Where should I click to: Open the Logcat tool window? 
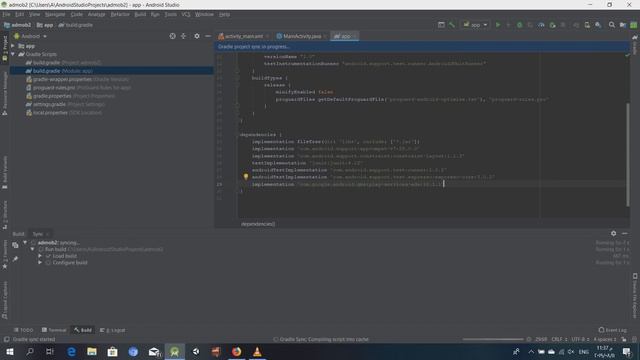[113, 330]
